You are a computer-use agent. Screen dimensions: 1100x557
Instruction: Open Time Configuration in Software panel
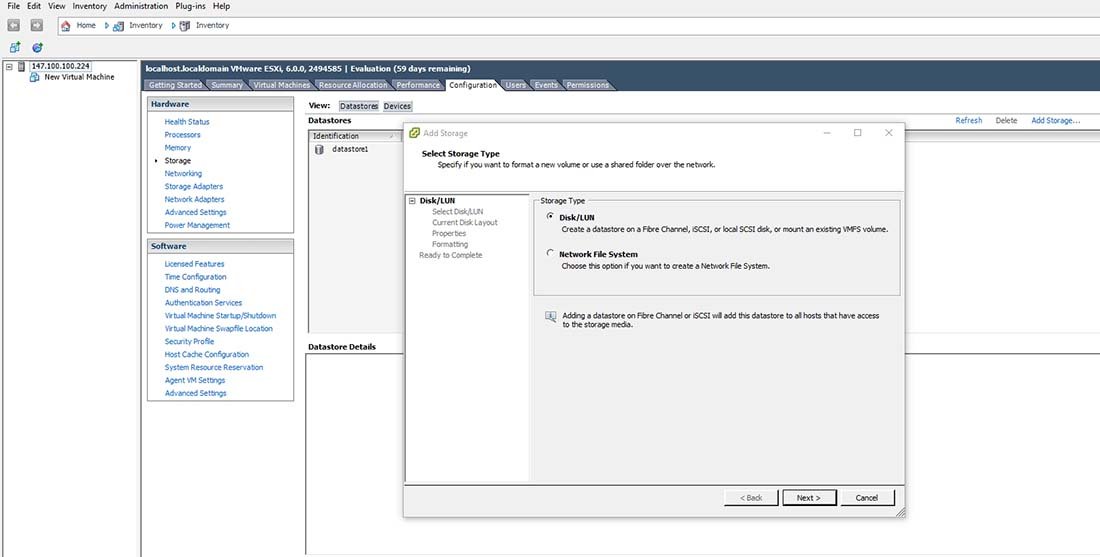pos(195,276)
